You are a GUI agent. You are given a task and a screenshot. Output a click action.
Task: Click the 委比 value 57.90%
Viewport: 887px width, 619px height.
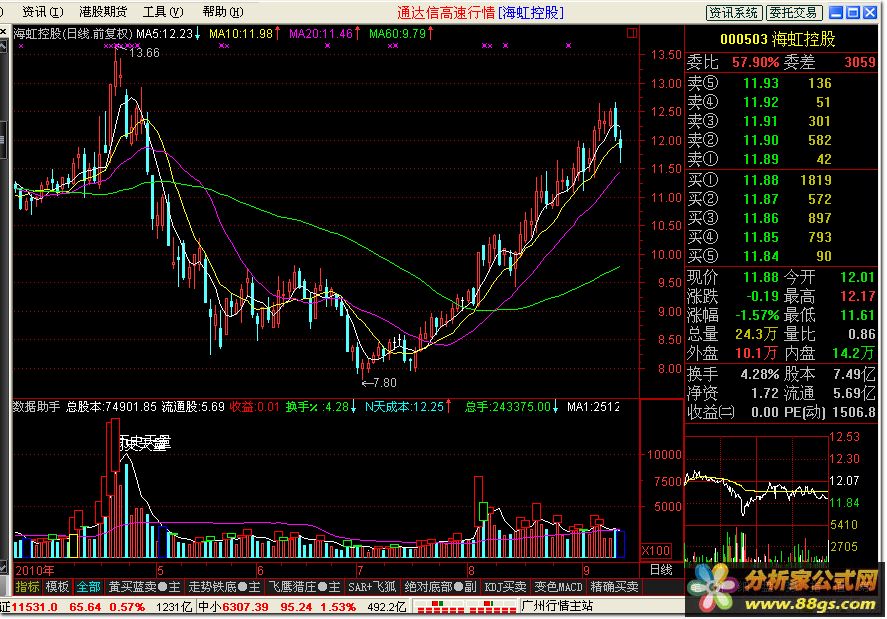tap(755, 62)
